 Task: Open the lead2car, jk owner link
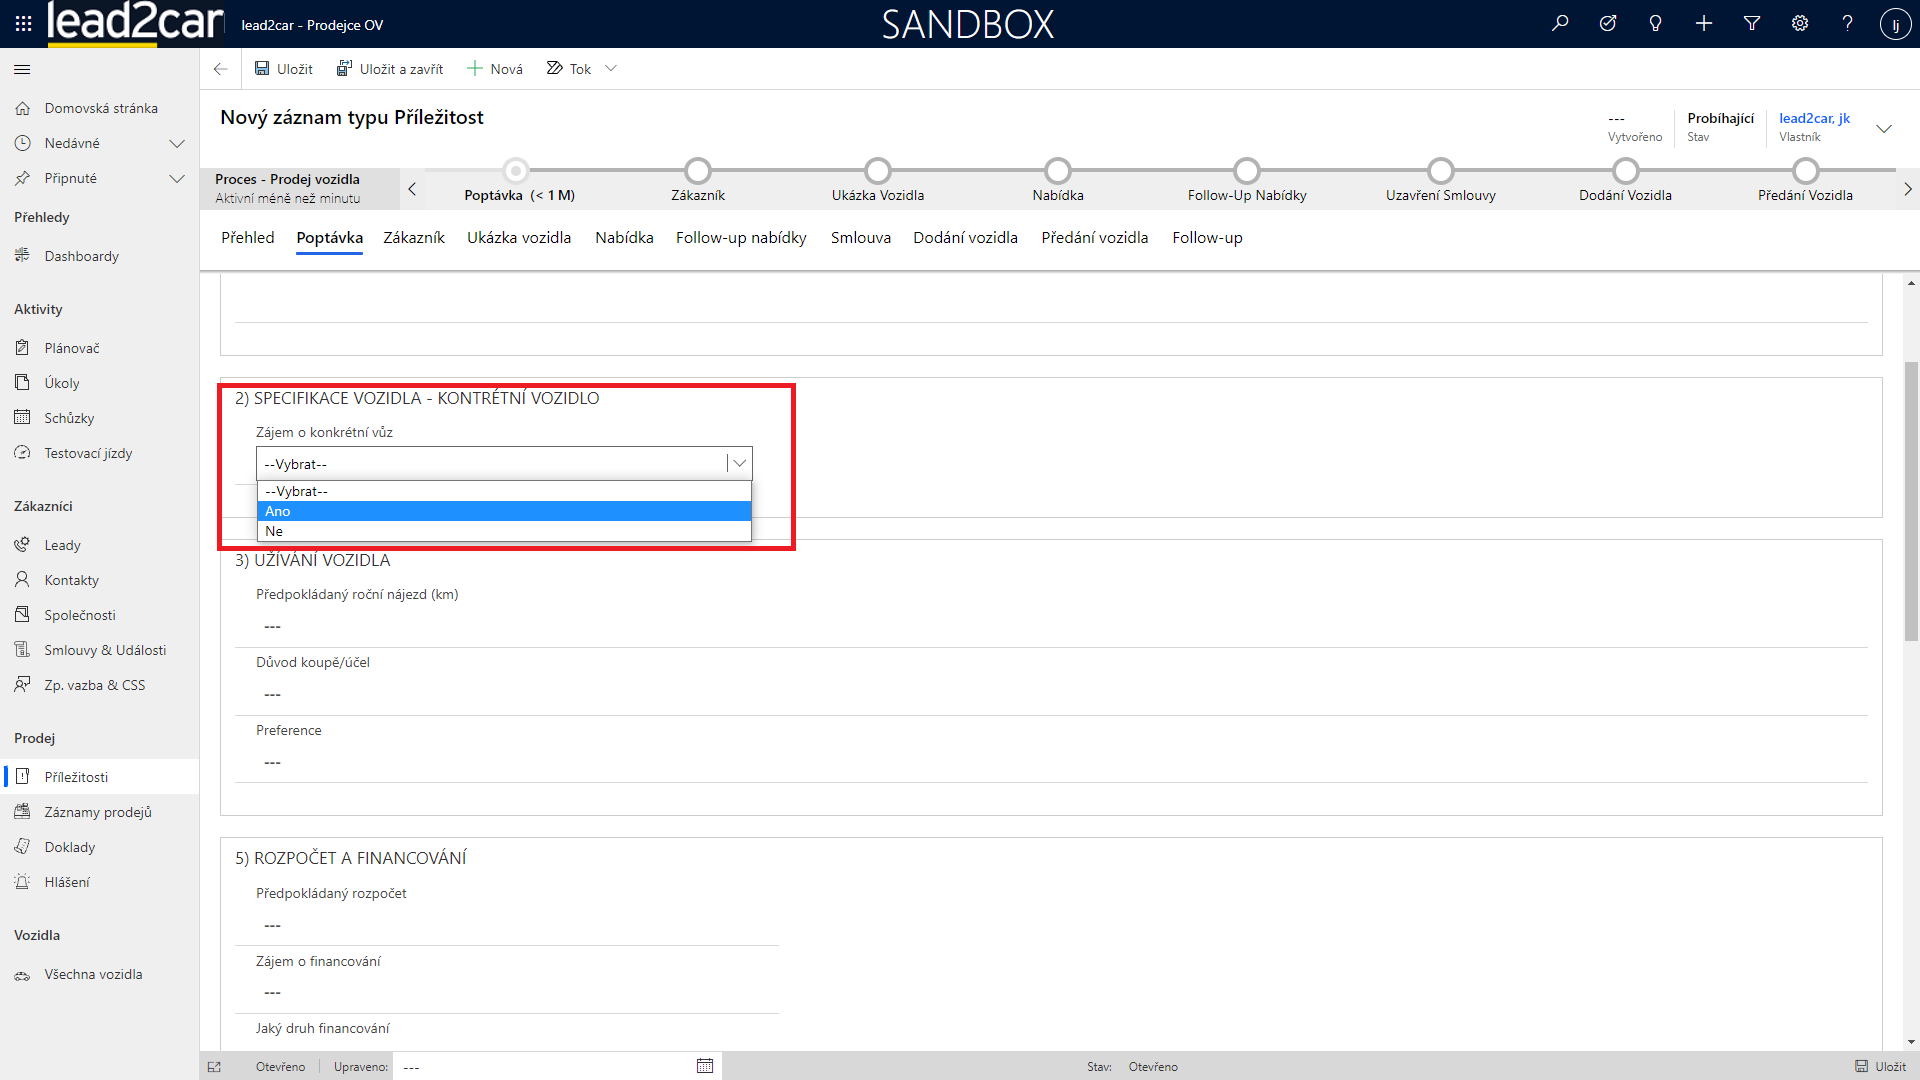tap(1814, 118)
